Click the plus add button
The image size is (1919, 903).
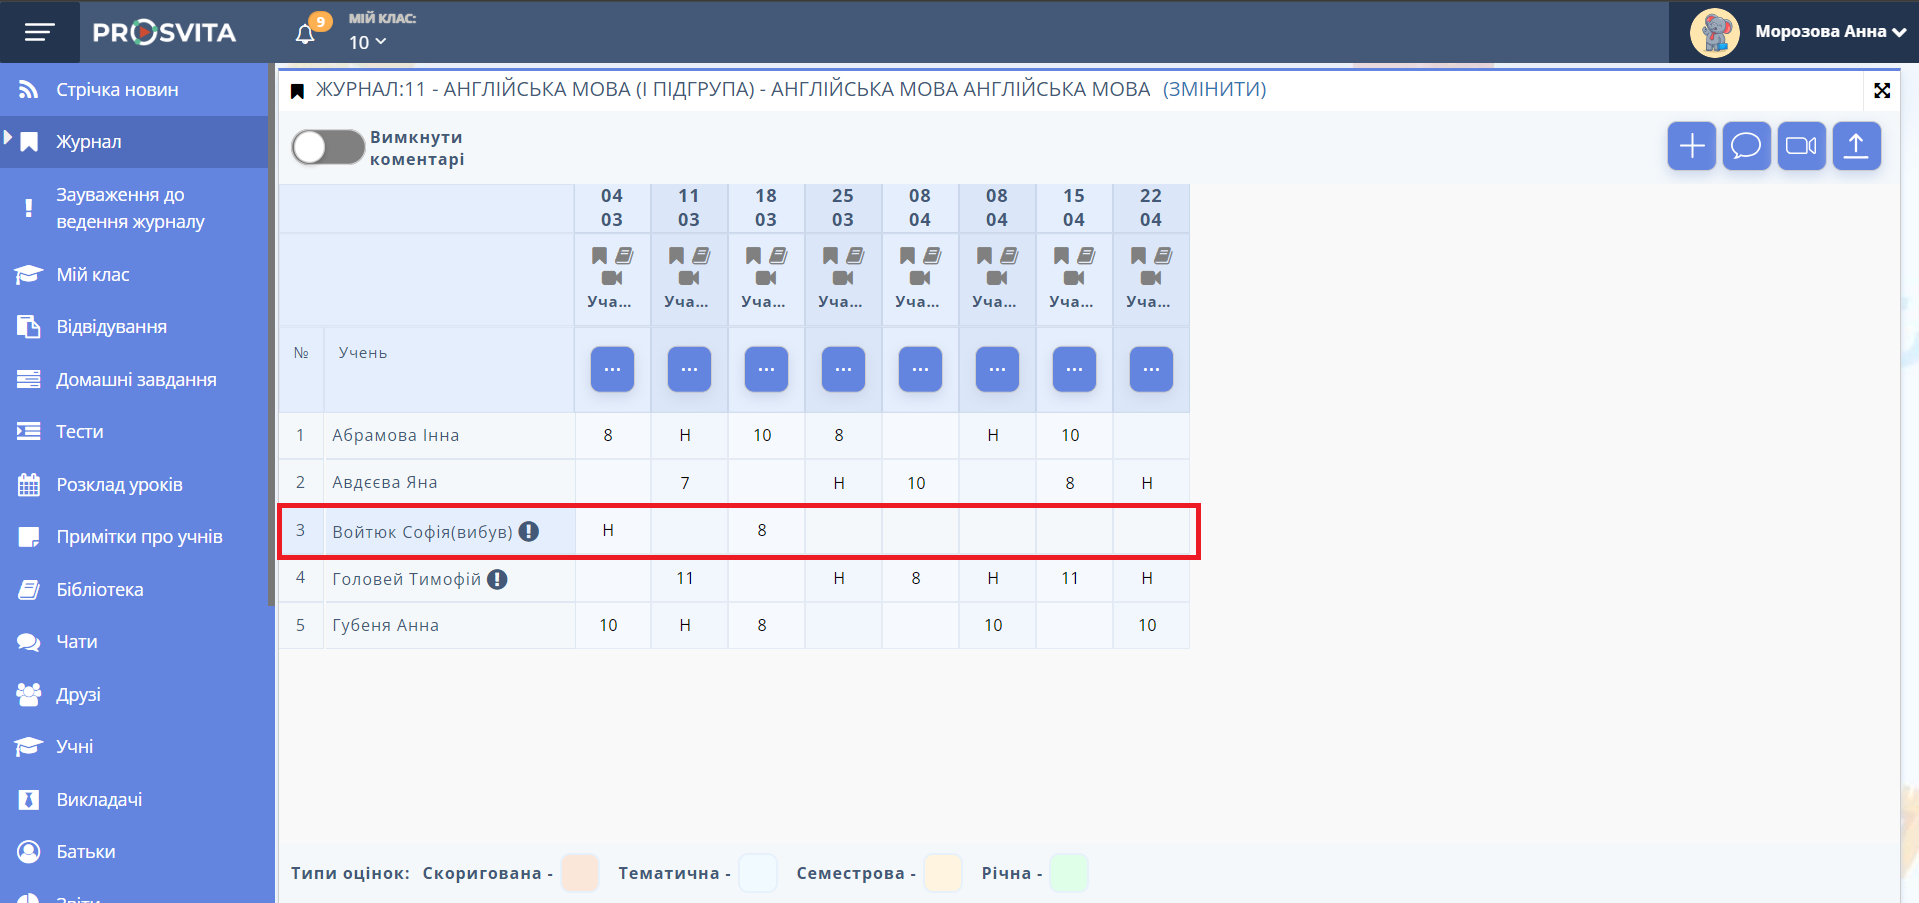point(1691,146)
